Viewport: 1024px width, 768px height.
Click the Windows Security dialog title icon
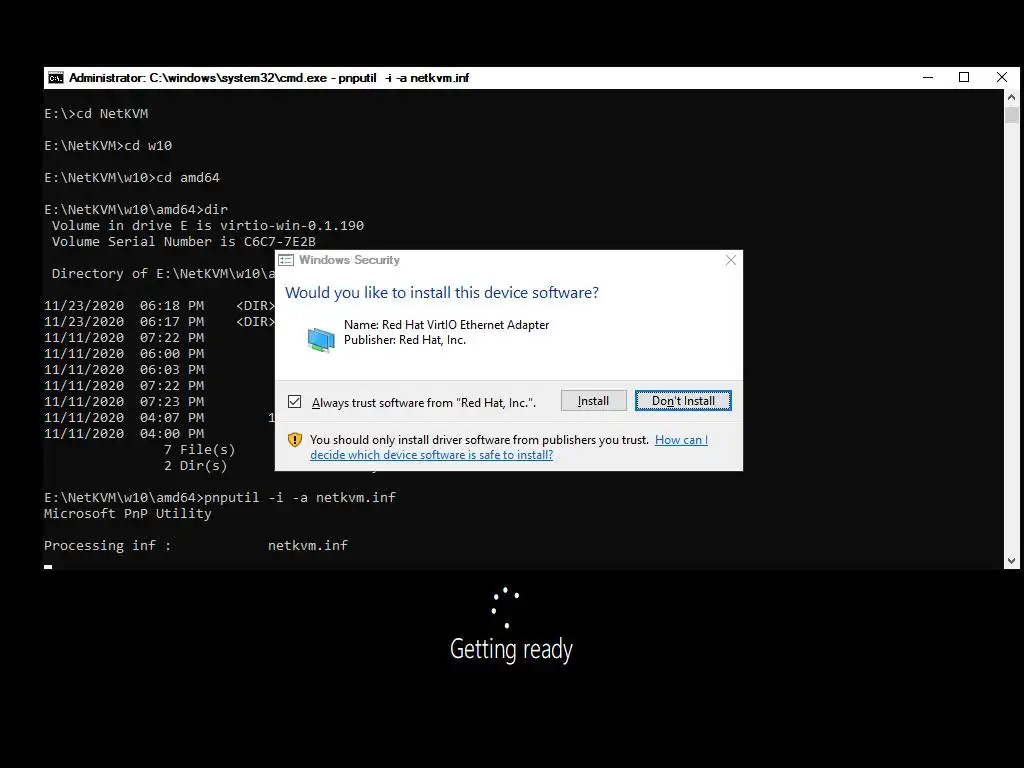point(286,260)
